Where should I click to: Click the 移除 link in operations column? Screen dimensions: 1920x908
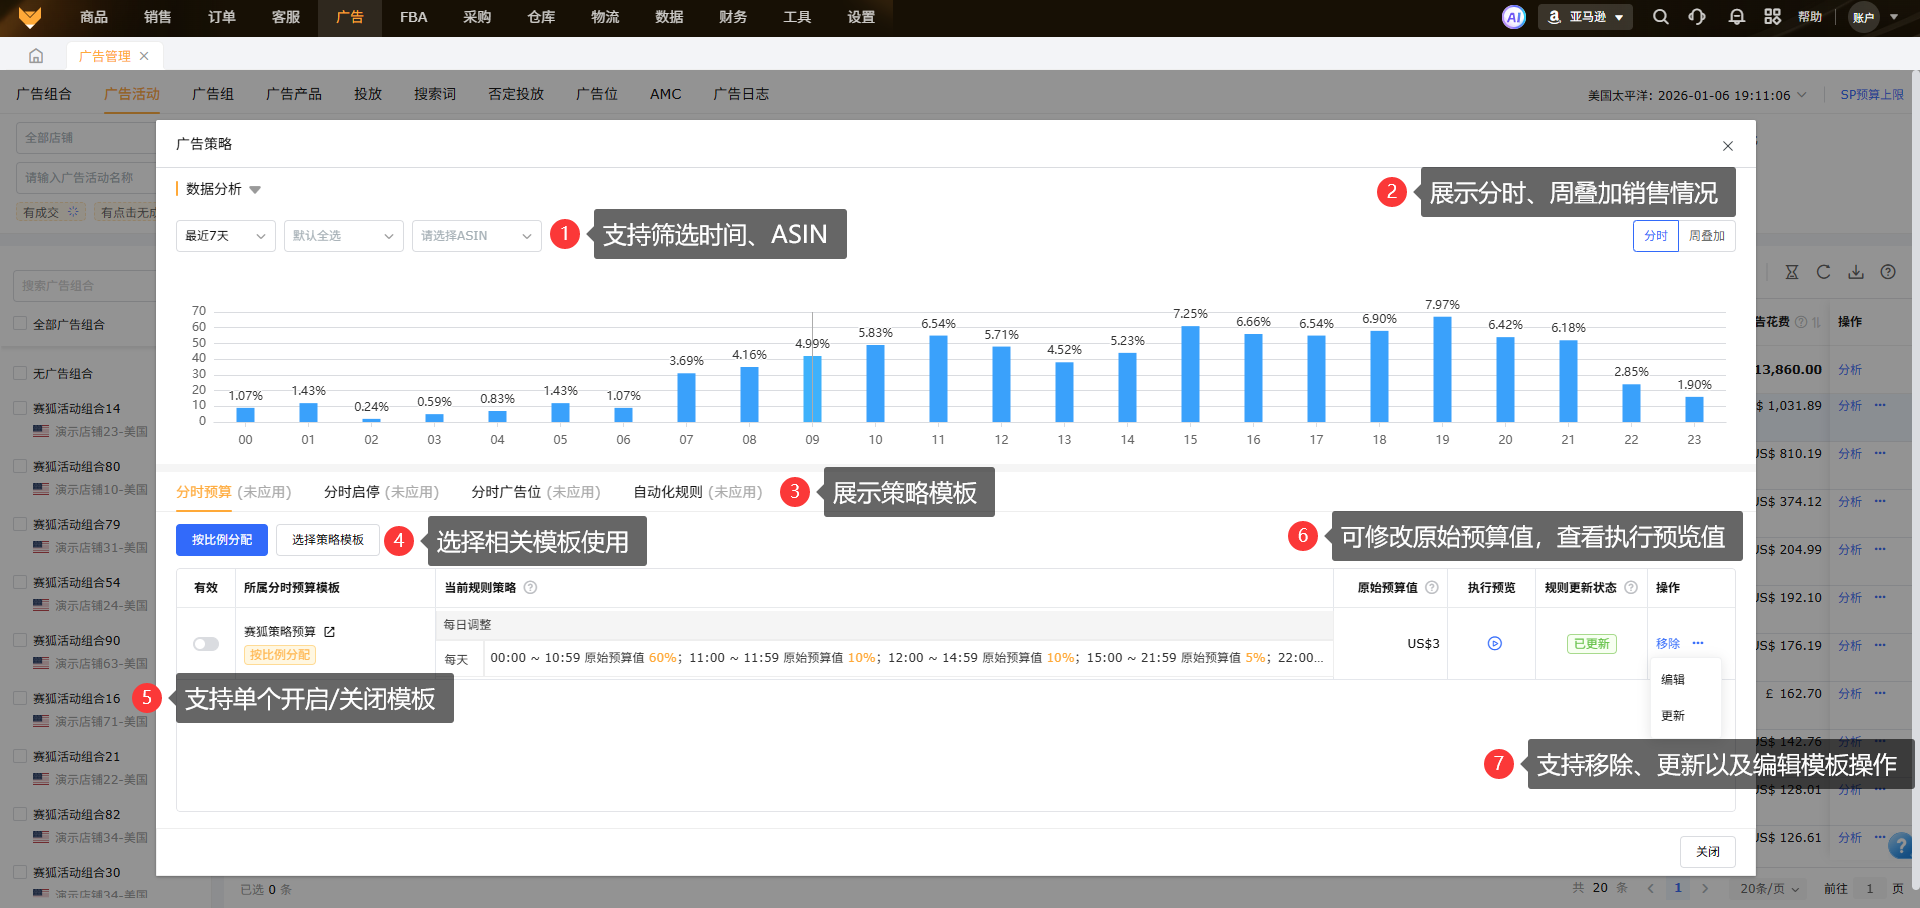tap(1667, 644)
